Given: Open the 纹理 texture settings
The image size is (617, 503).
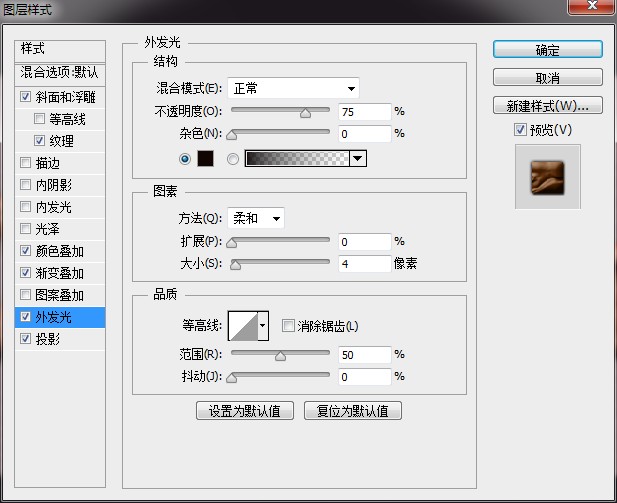Looking at the screenshot, I should 61,141.
